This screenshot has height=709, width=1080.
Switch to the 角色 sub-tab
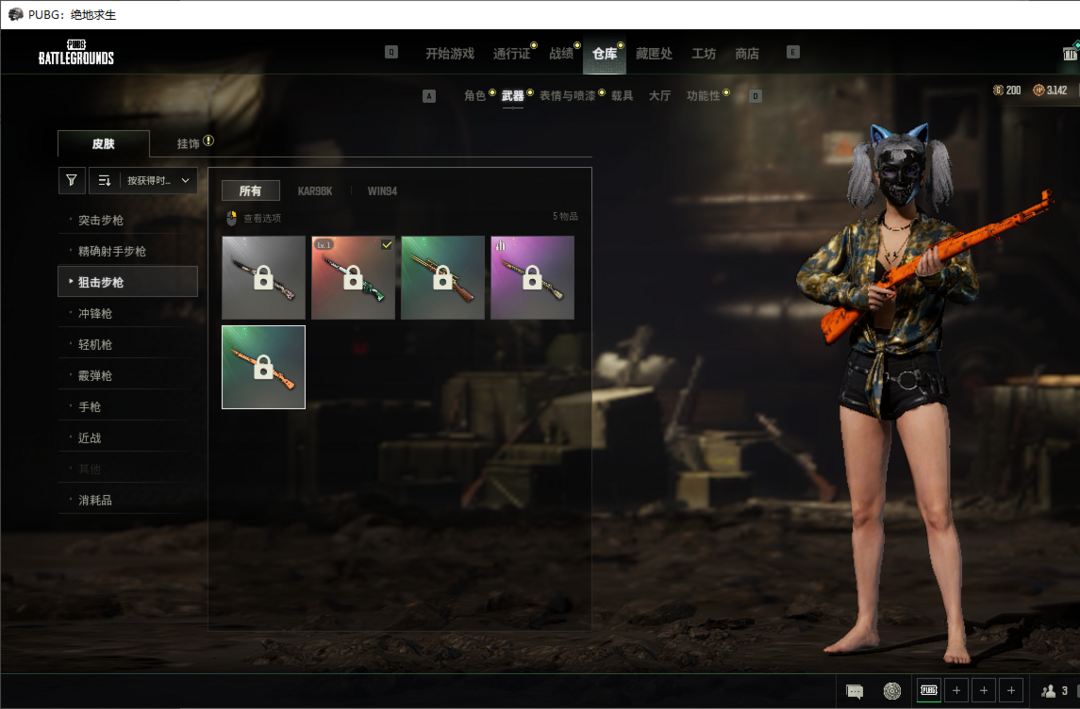(x=475, y=96)
